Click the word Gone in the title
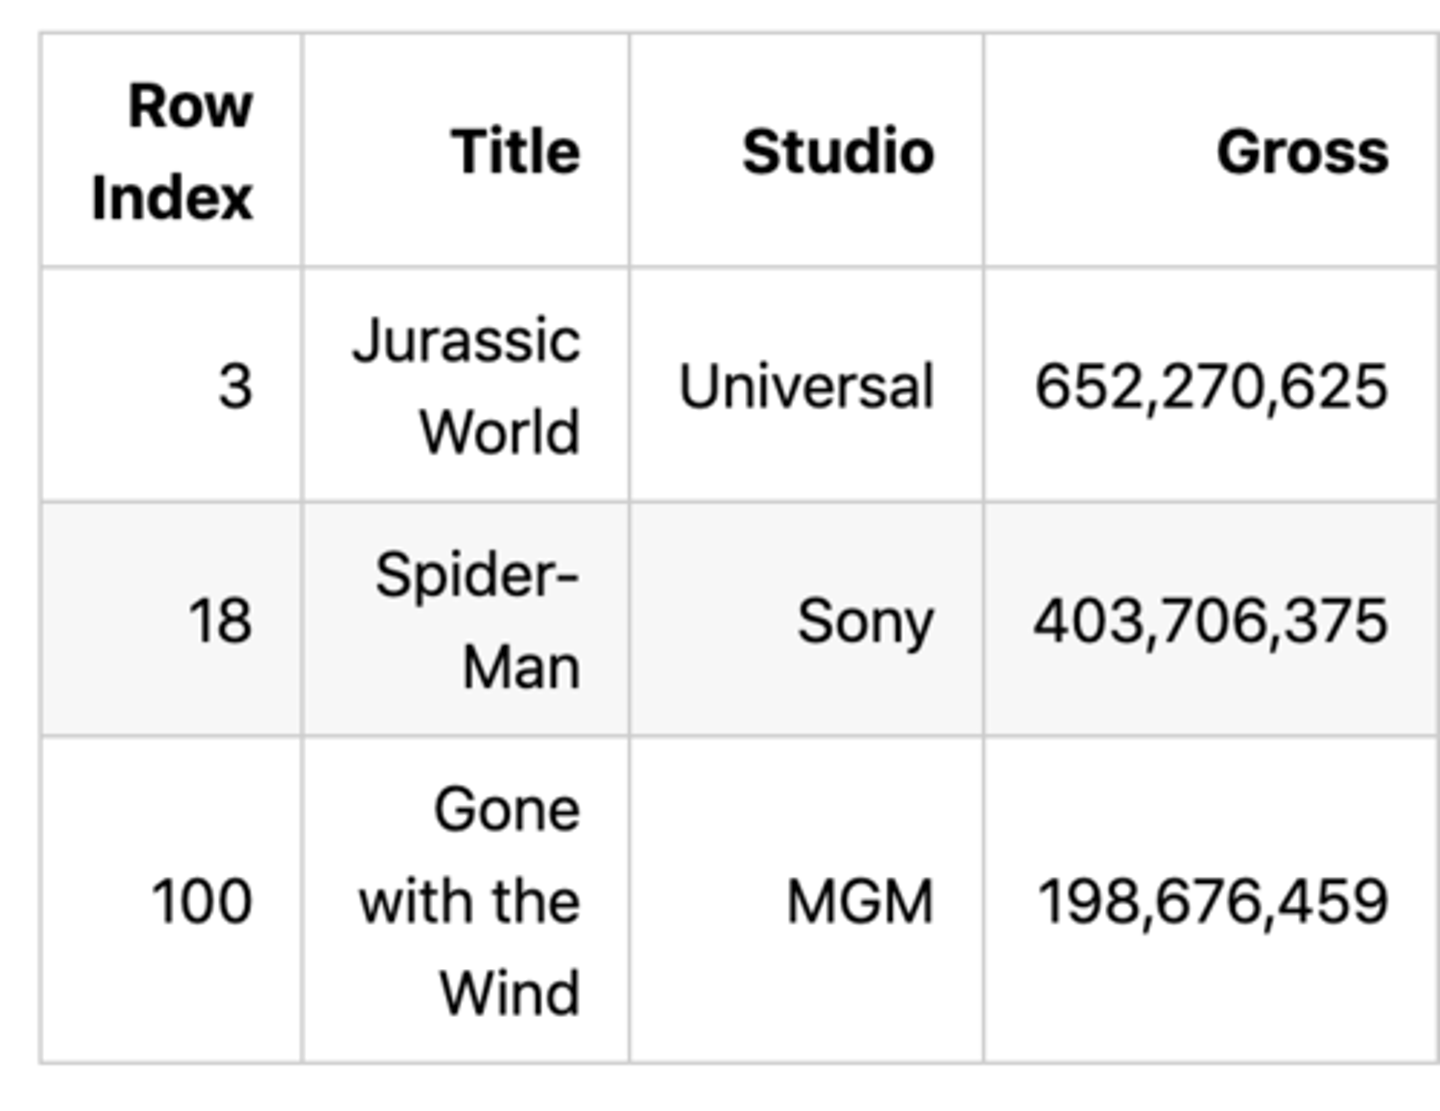The image size is (1440, 1111). pyautogui.click(x=506, y=808)
